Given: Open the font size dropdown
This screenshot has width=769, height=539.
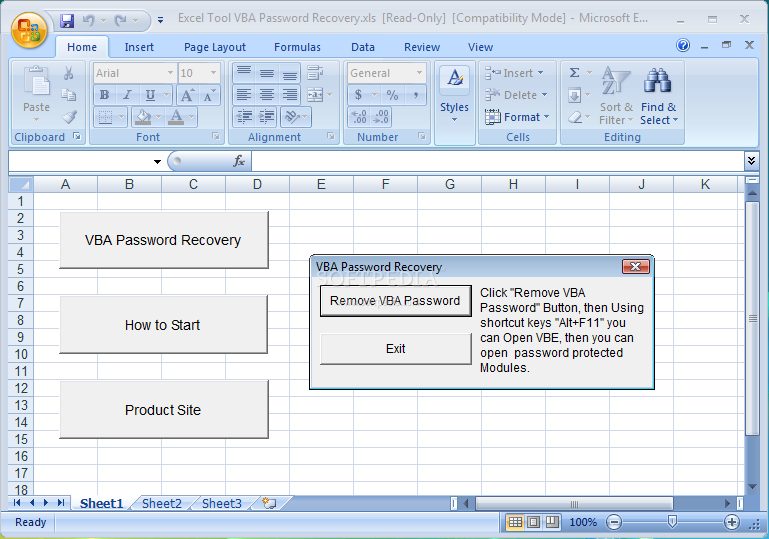Looking at the screenshot, I should [x=213, y=73].
